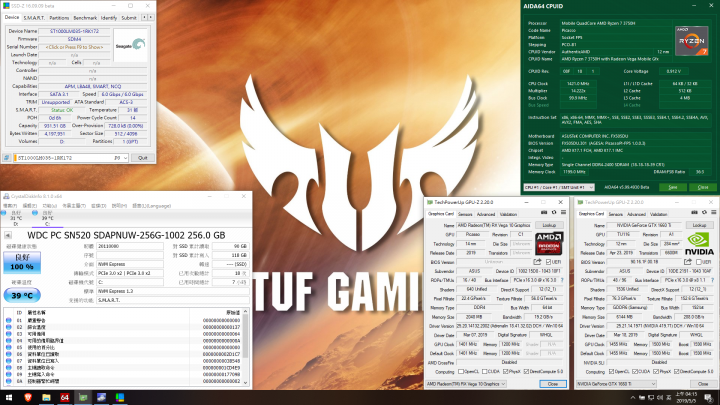Toggle the DirectCompute checkbox in AMD GPU-Z
This screenshot has height=405, width=720.
[526, 371]
